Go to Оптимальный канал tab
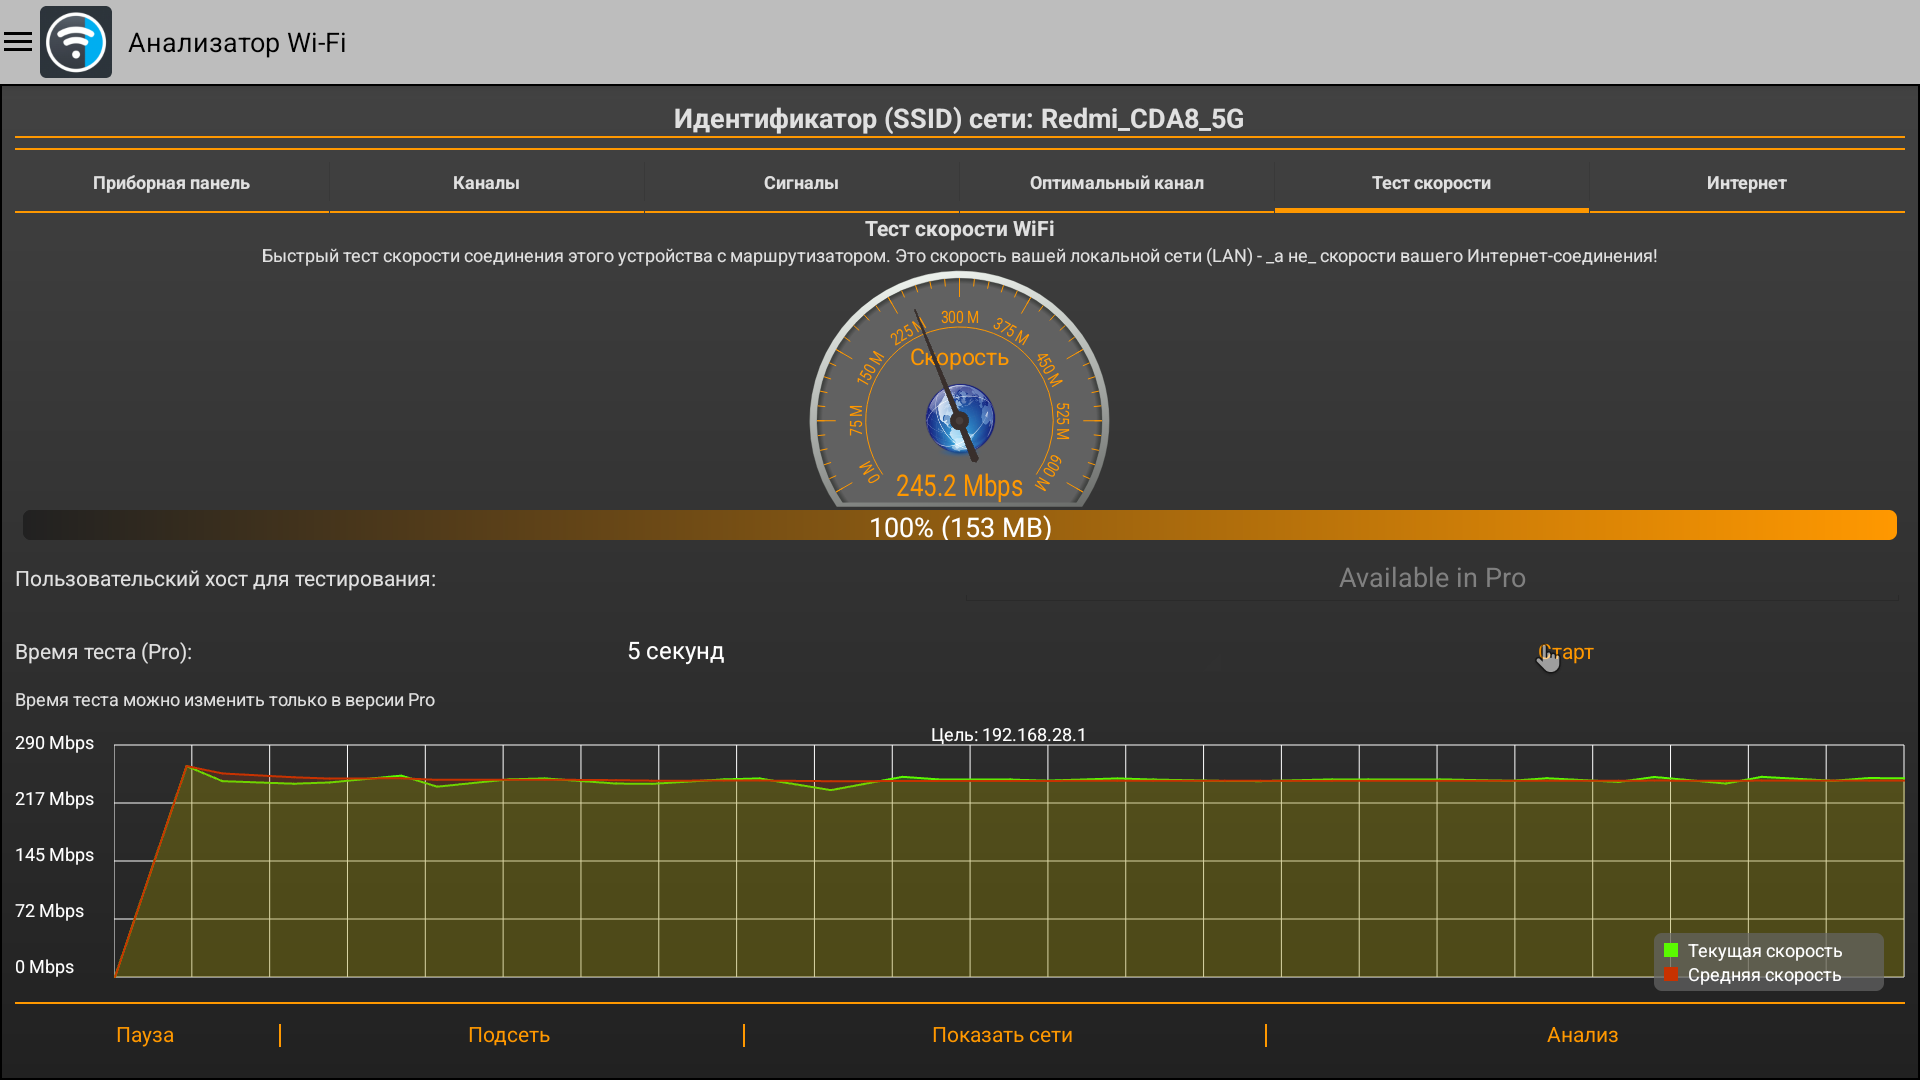Image resolution: width=1920 pixels, height=1080 pixels. pos(1116,183)
